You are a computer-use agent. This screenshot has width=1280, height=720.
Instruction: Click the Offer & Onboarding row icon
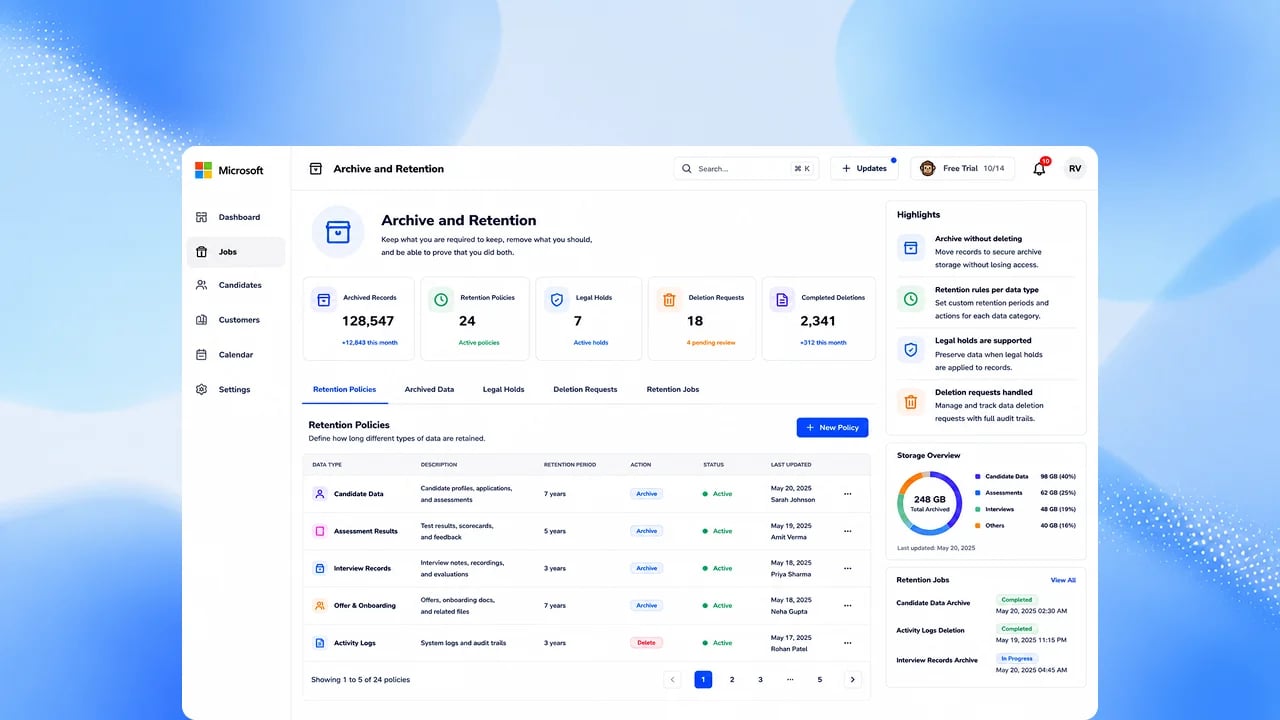[x=320, y=606]
